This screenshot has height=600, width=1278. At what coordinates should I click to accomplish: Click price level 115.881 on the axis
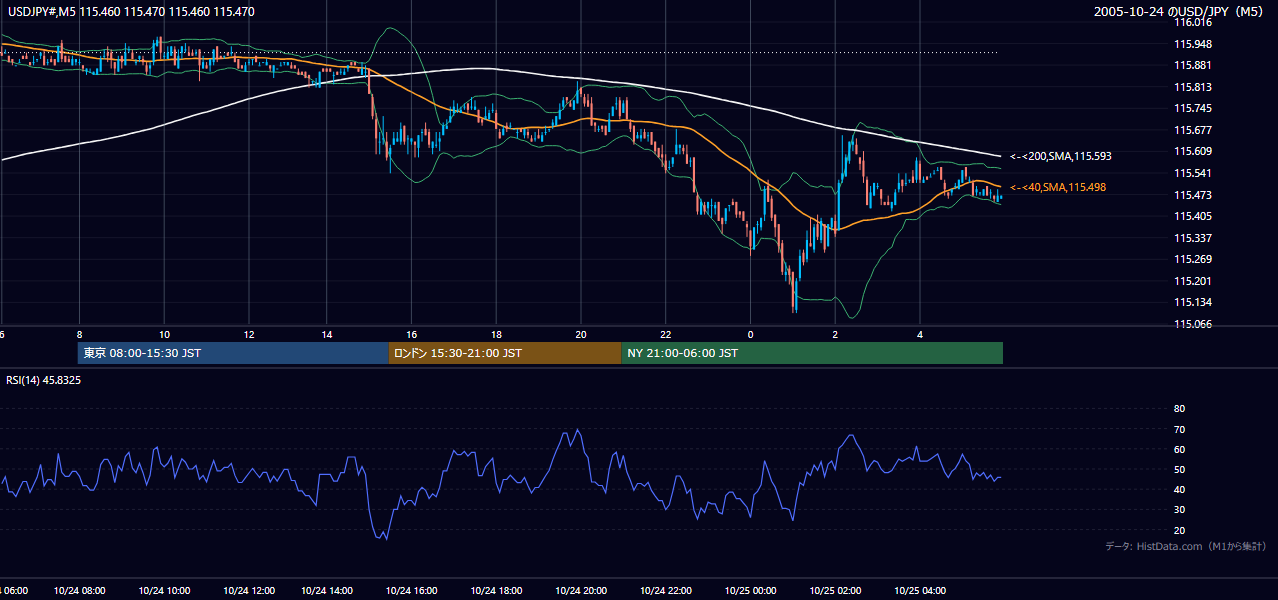coord(1193,65)
